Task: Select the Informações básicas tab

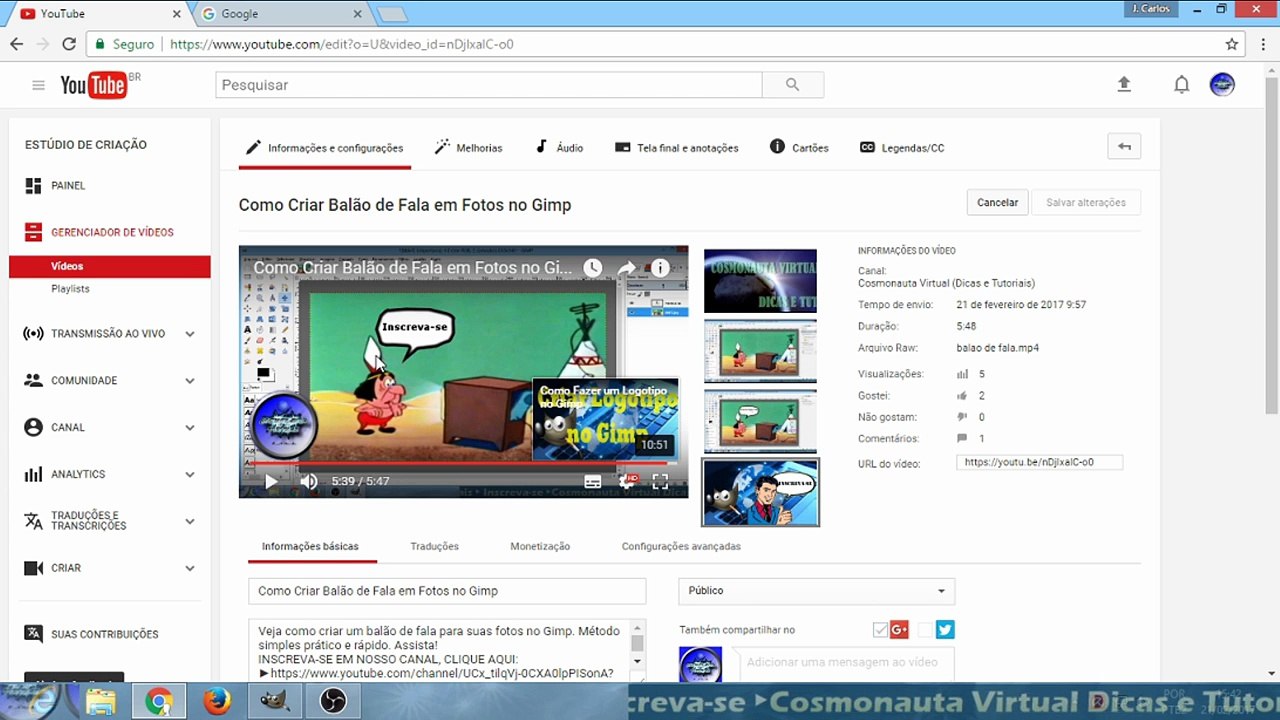Action: [310, 547]
